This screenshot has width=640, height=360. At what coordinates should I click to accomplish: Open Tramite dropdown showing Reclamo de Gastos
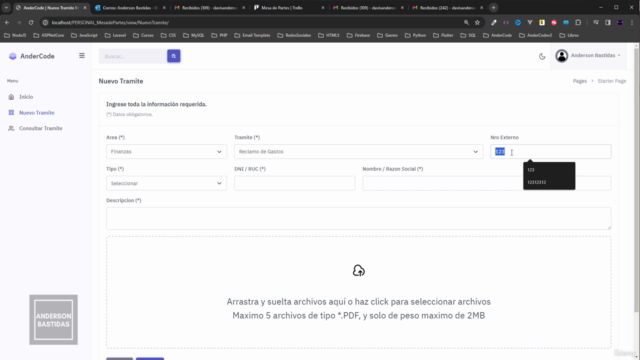pyautogui.click(x=358, y=151)
